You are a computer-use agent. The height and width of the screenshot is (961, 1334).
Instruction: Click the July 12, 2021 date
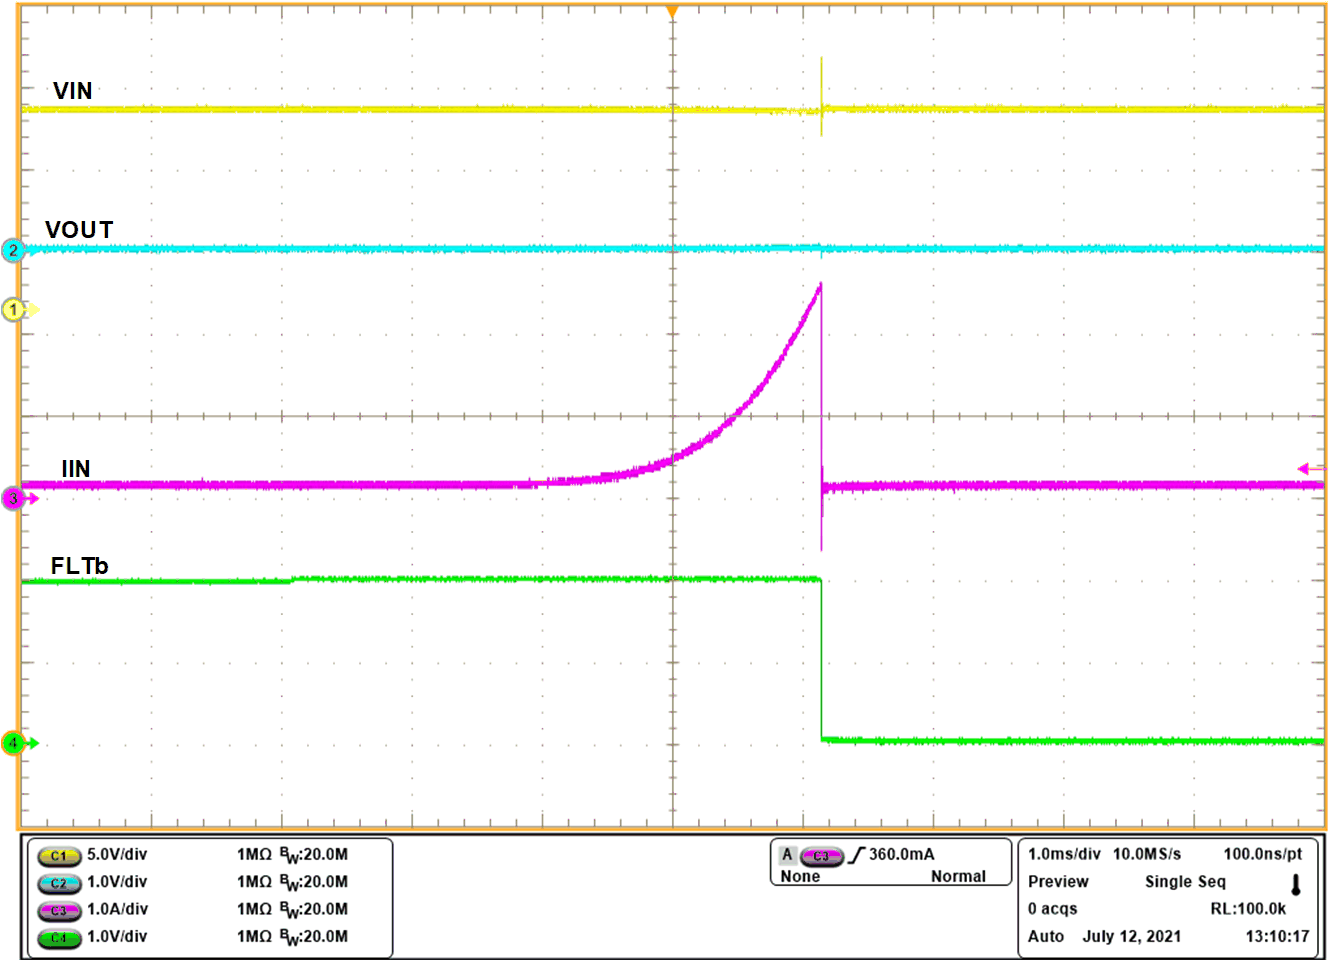pos(1131,937)
